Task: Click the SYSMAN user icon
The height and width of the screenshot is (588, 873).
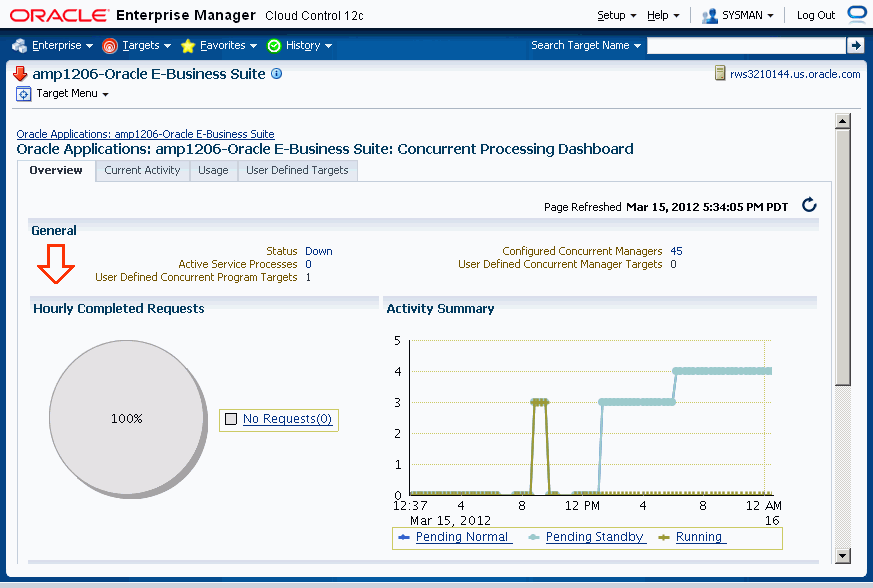Action: [709, 16]
